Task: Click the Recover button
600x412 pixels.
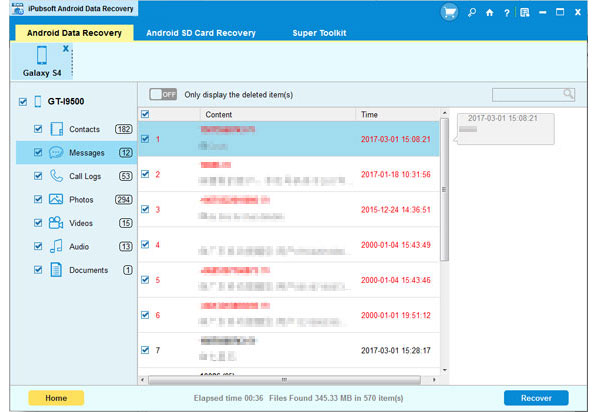Action: [536, 398]
